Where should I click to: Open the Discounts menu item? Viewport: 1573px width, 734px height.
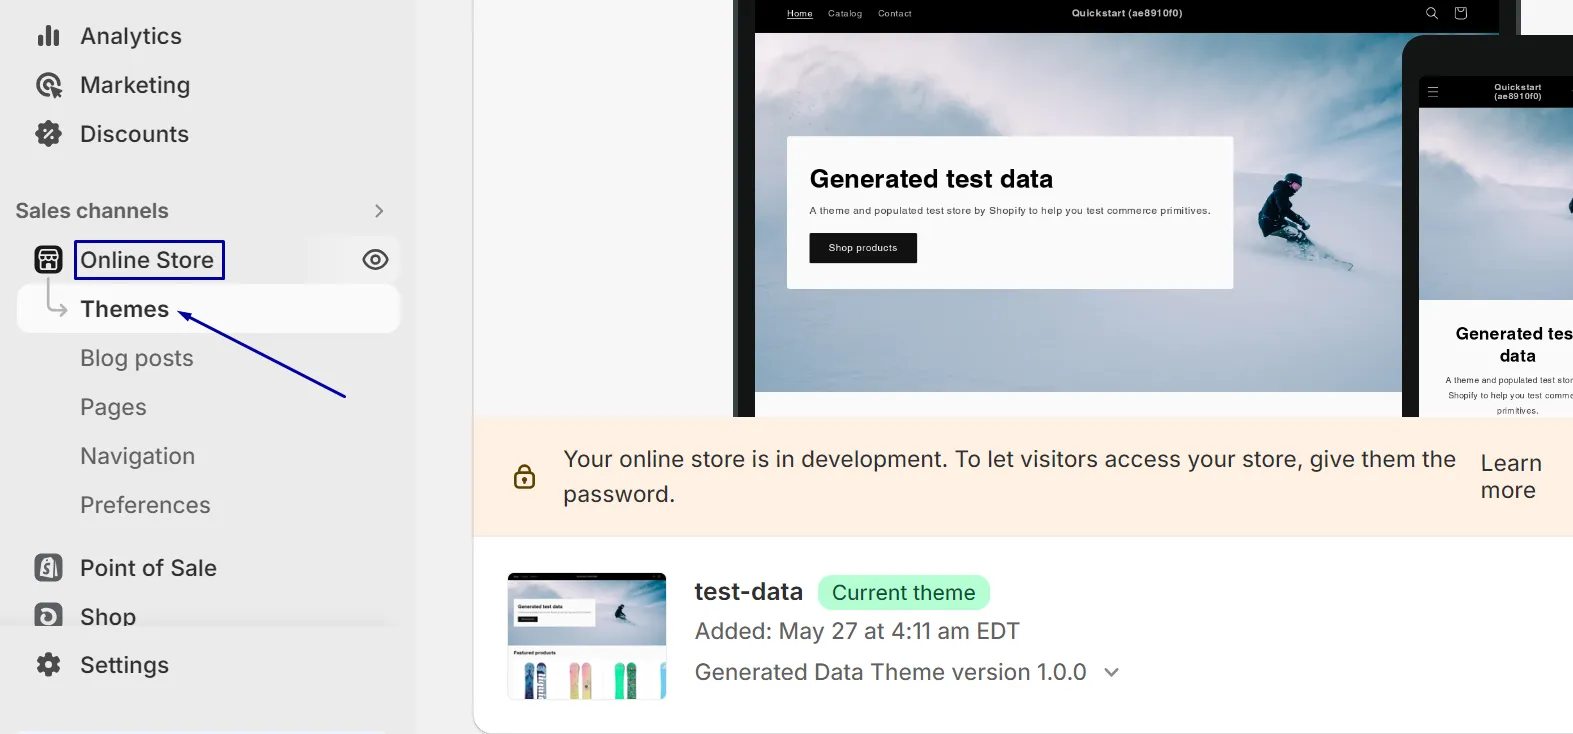134,134
